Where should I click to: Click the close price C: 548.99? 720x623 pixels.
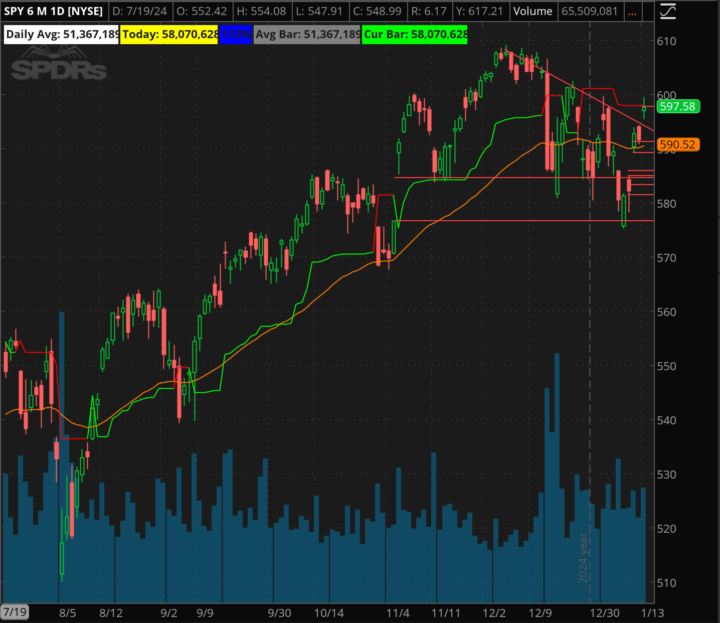pos(377,11)
